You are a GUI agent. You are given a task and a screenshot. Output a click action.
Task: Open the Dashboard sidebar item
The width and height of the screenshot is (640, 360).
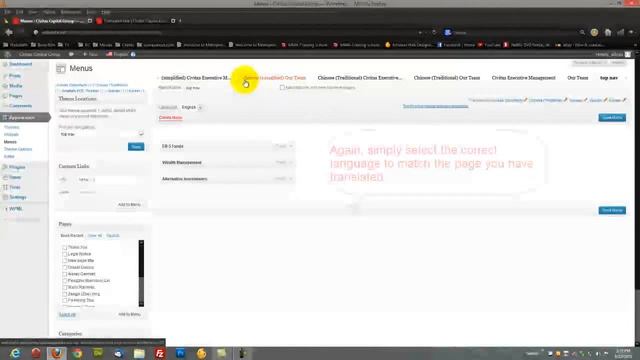(20, 64)
